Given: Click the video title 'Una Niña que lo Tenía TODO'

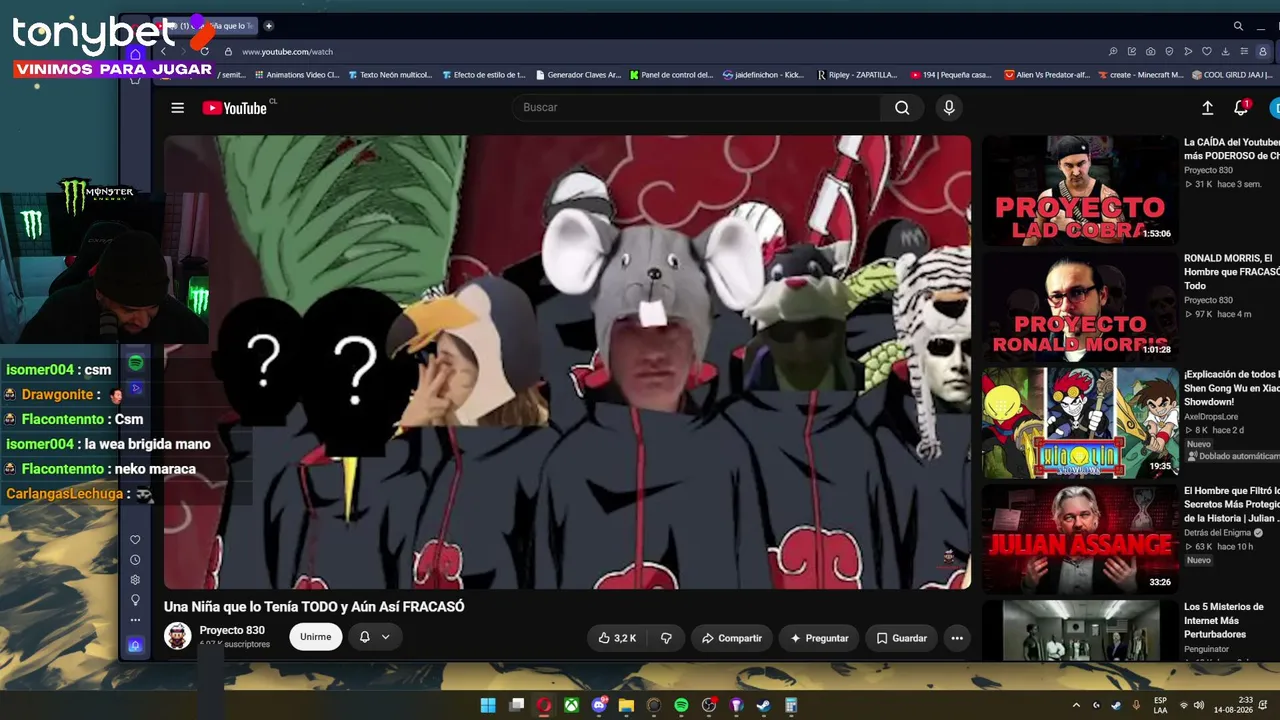Looking at the screenshot, I should (x=314, y=607).
